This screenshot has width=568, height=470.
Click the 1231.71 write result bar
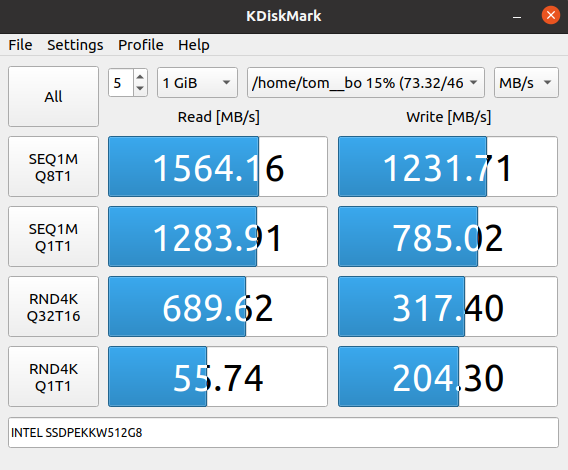(x=448, y=167)
